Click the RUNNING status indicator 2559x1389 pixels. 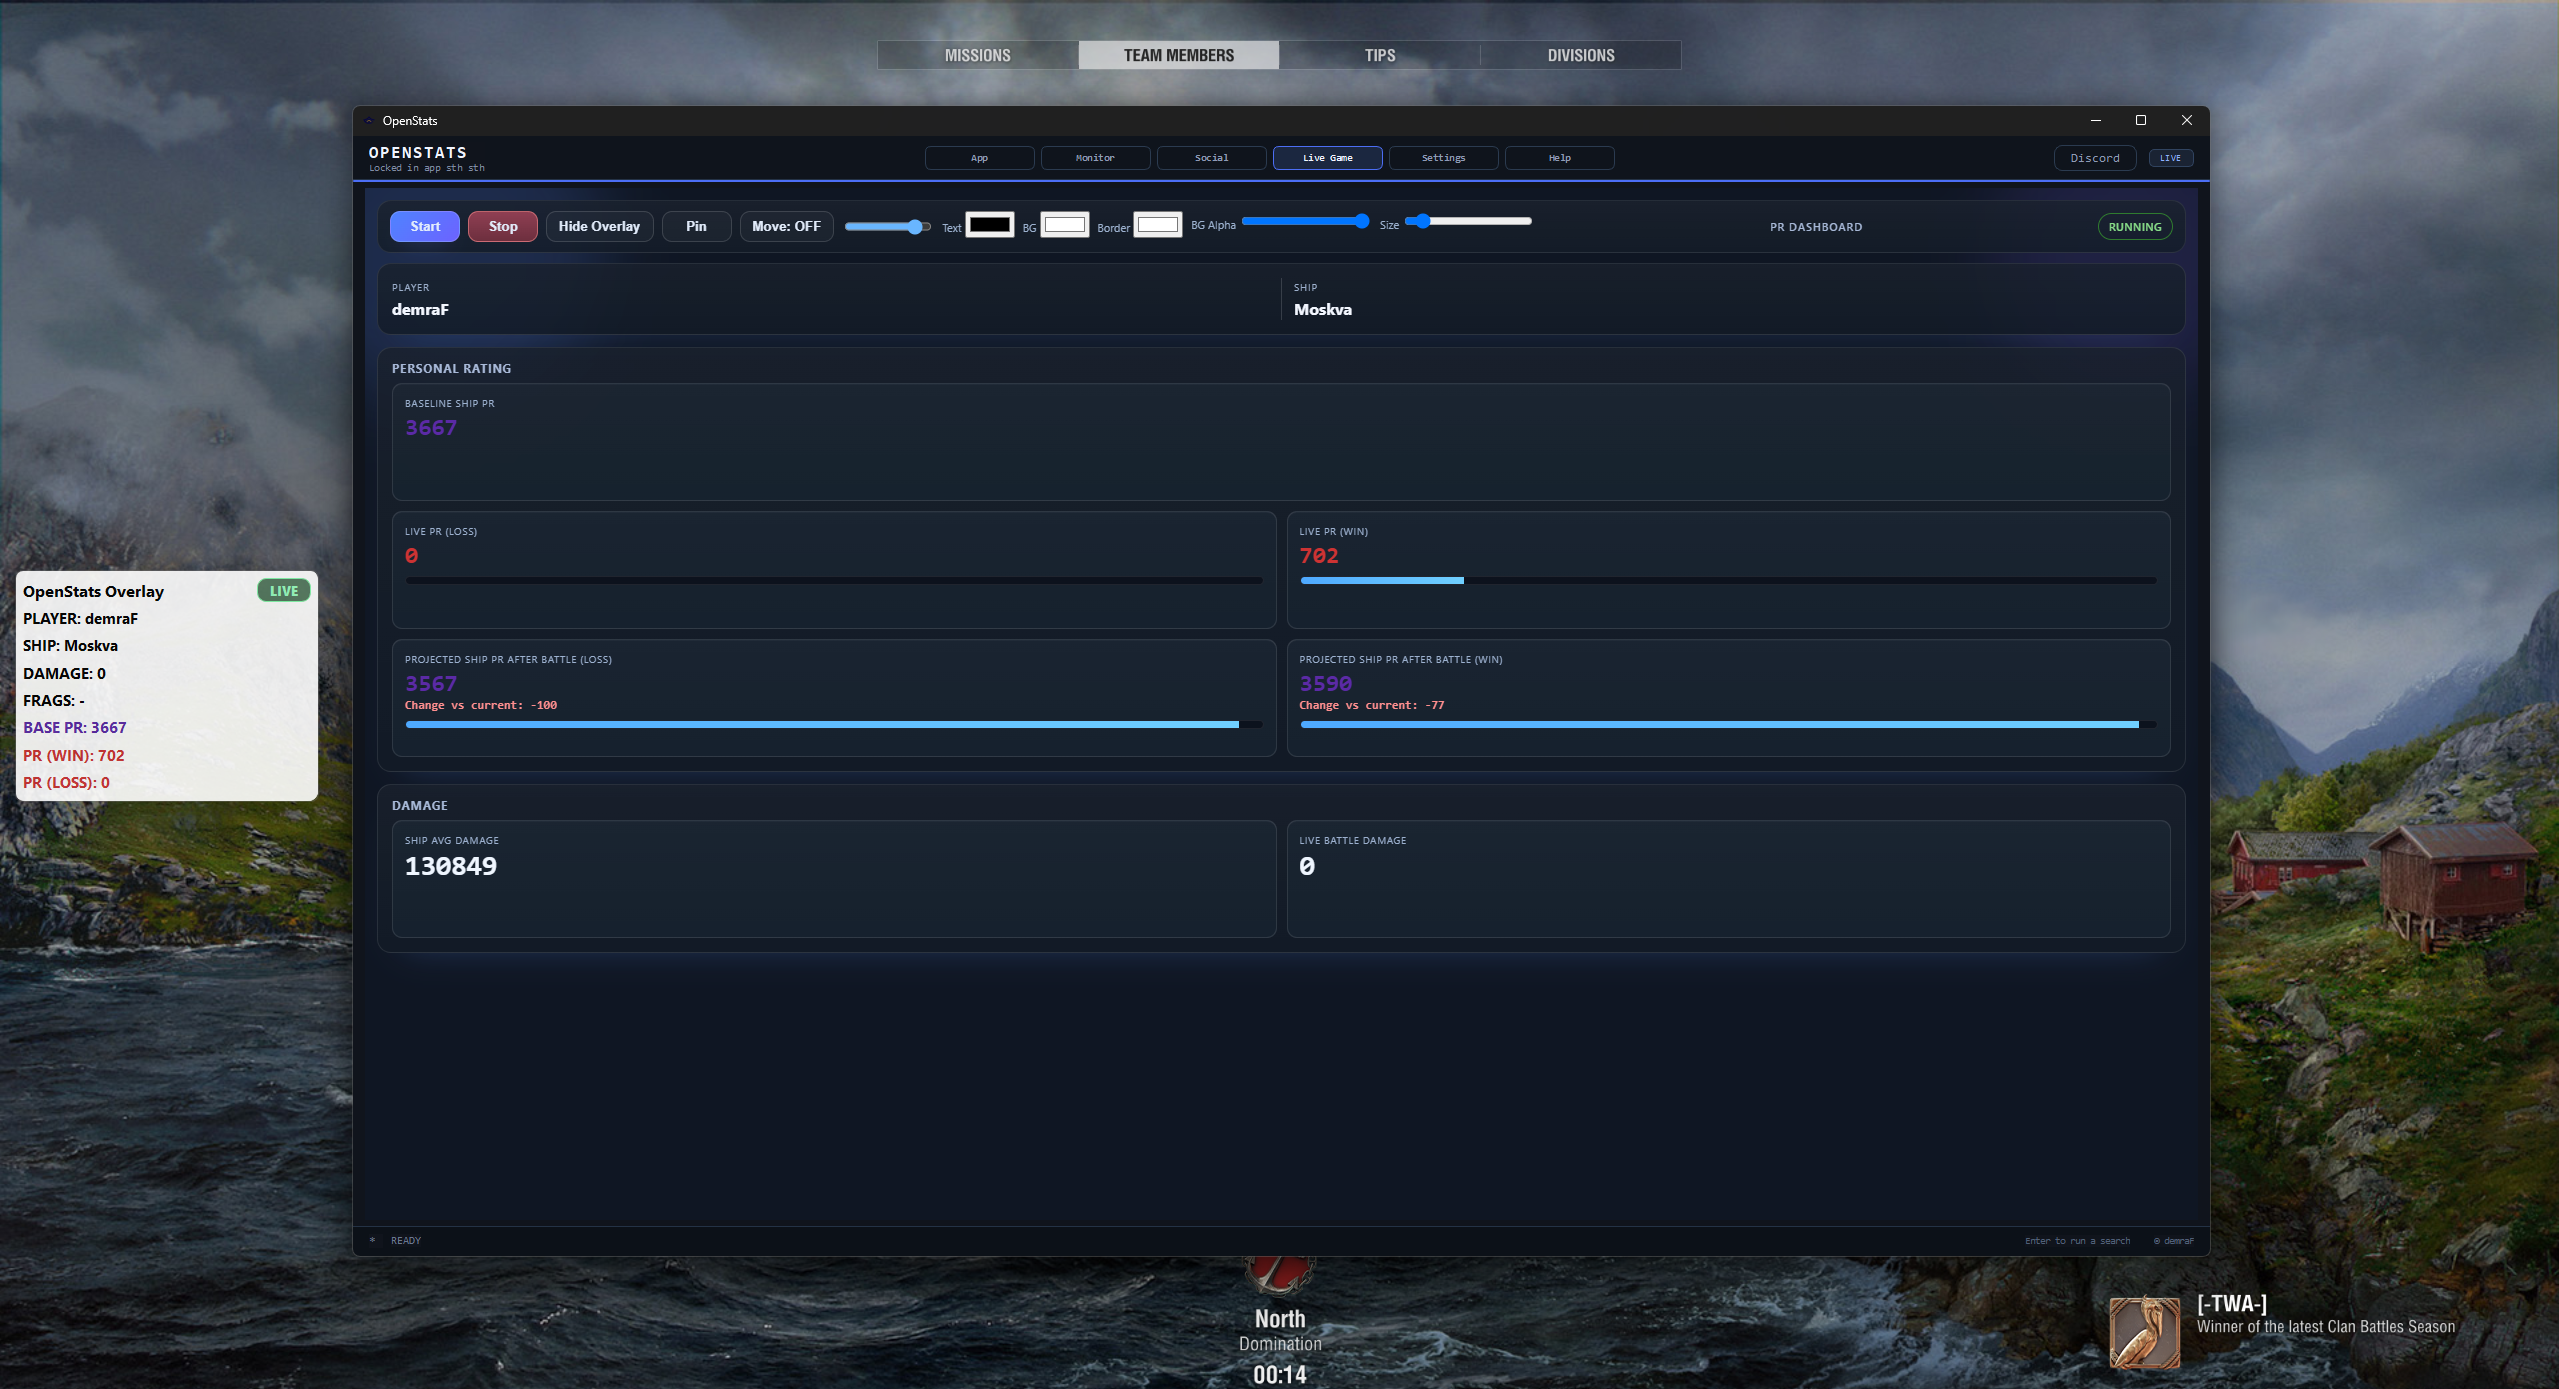click(2134, 226)
